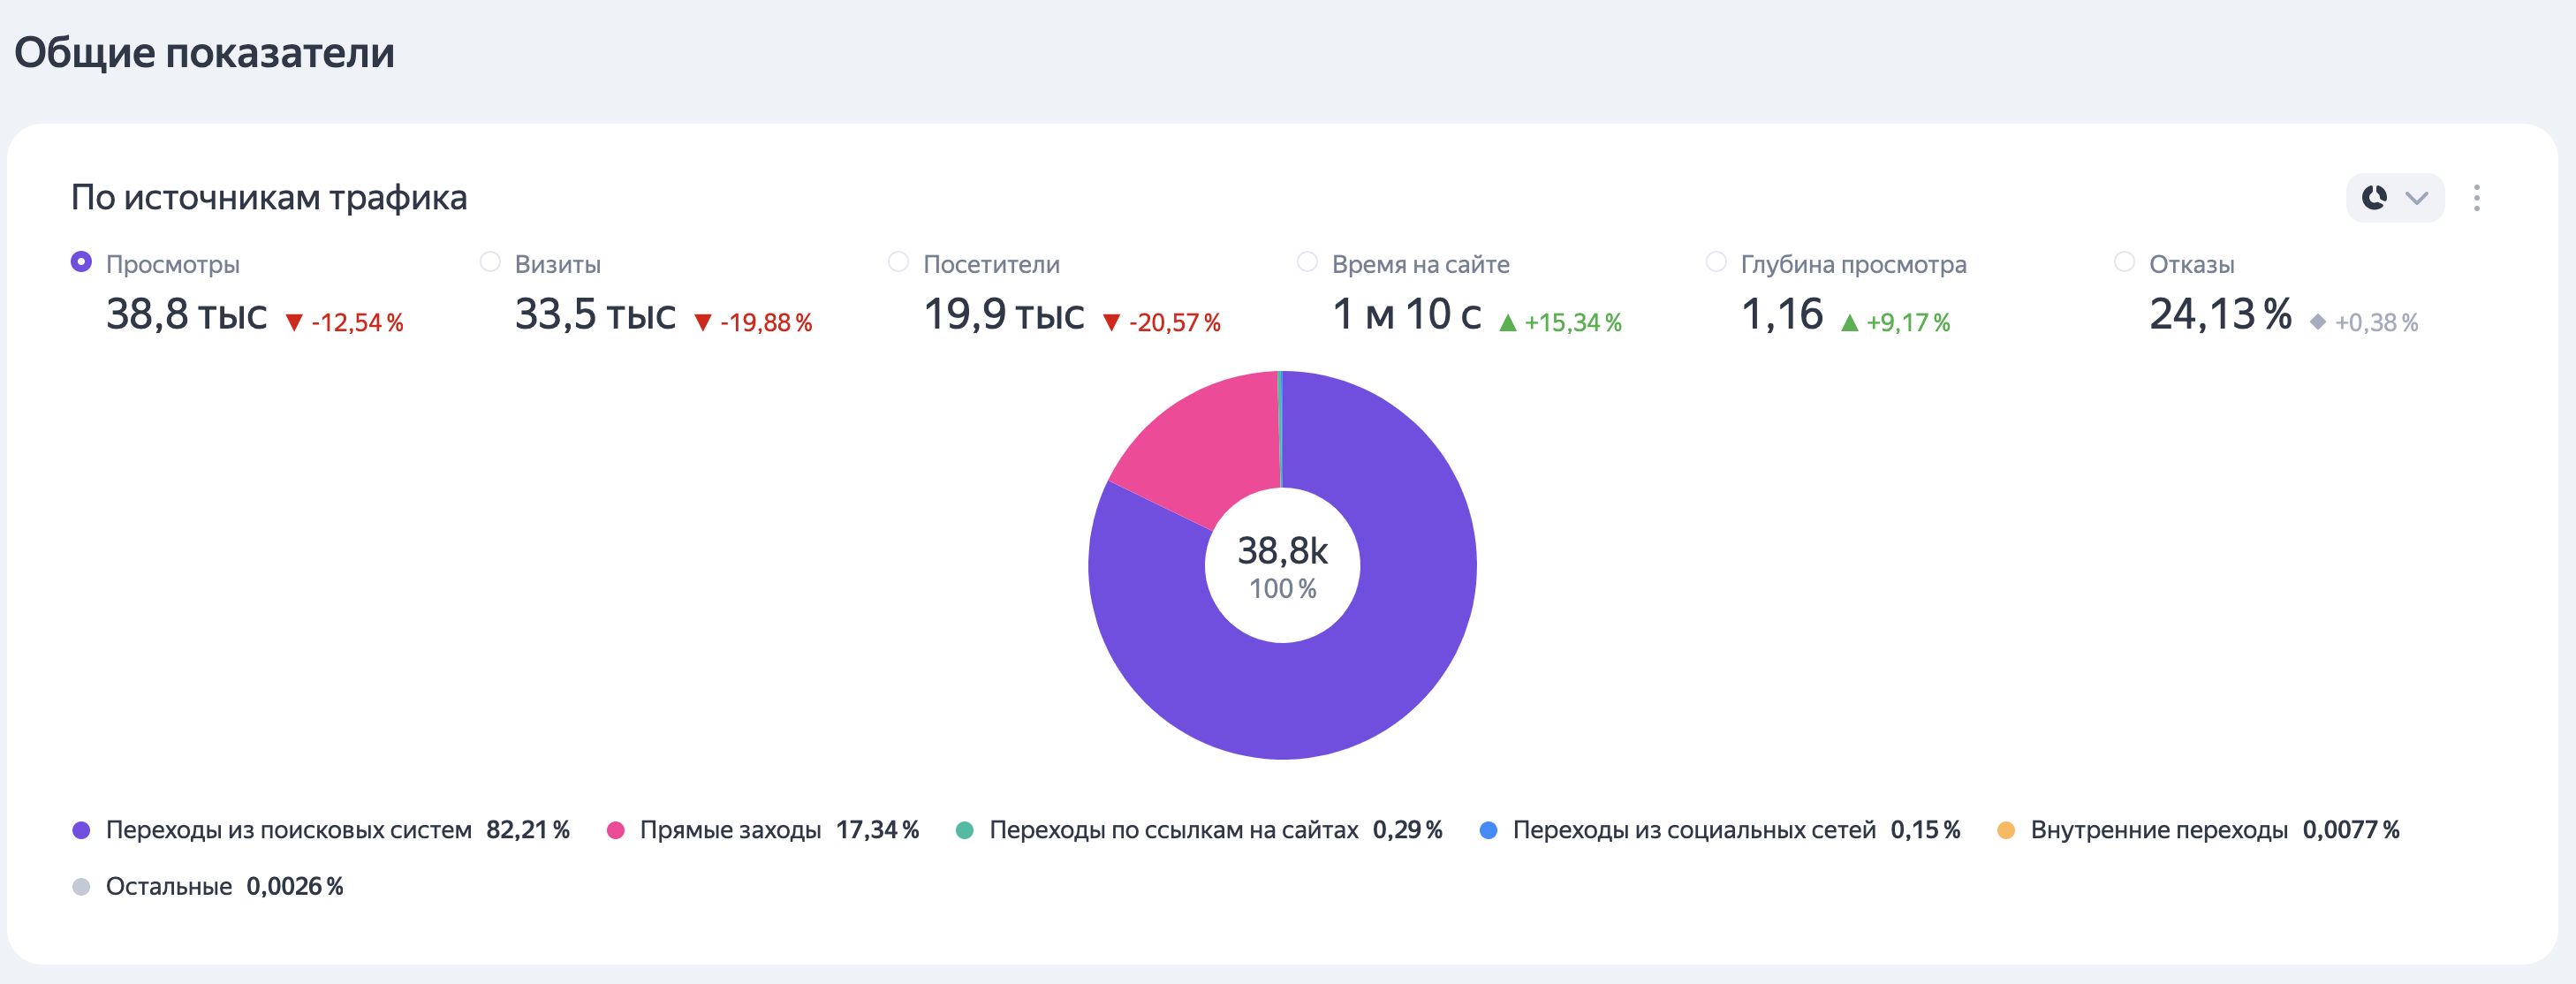Click the purple search systems legend dot

pyautogui.click(x=81, y=830)
